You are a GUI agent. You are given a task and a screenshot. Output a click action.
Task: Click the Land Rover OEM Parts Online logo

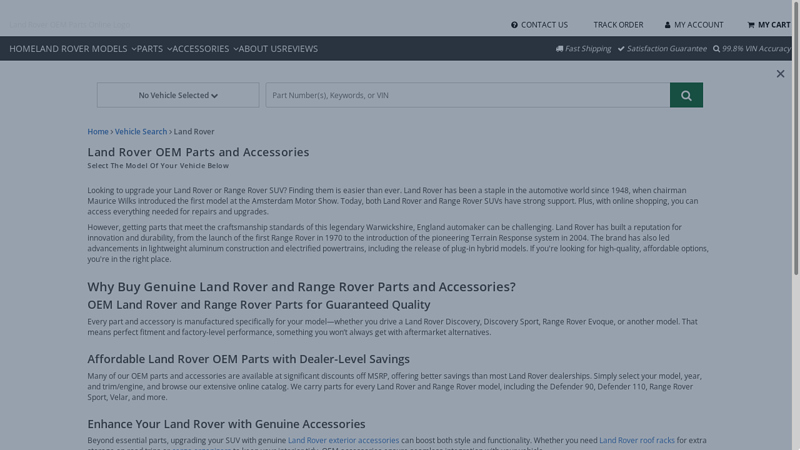click(70, 24)
